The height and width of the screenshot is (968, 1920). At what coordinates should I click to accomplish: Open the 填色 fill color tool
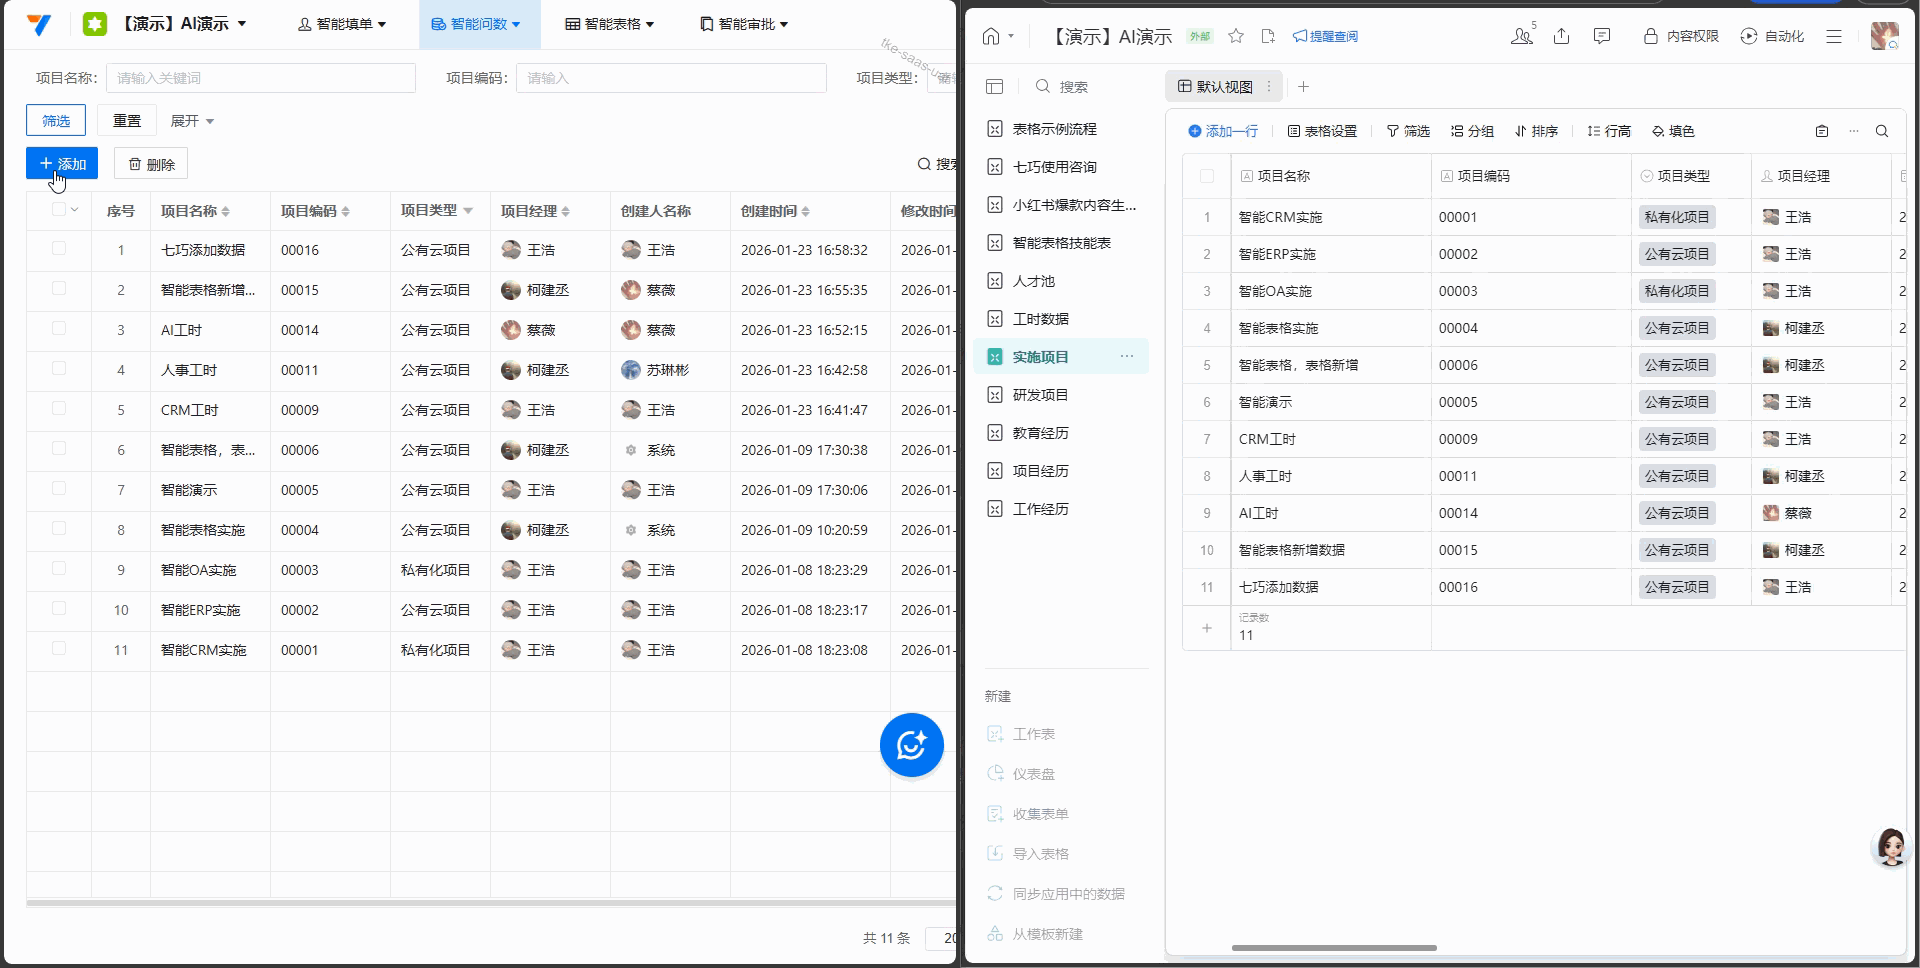pos(1674,131)
